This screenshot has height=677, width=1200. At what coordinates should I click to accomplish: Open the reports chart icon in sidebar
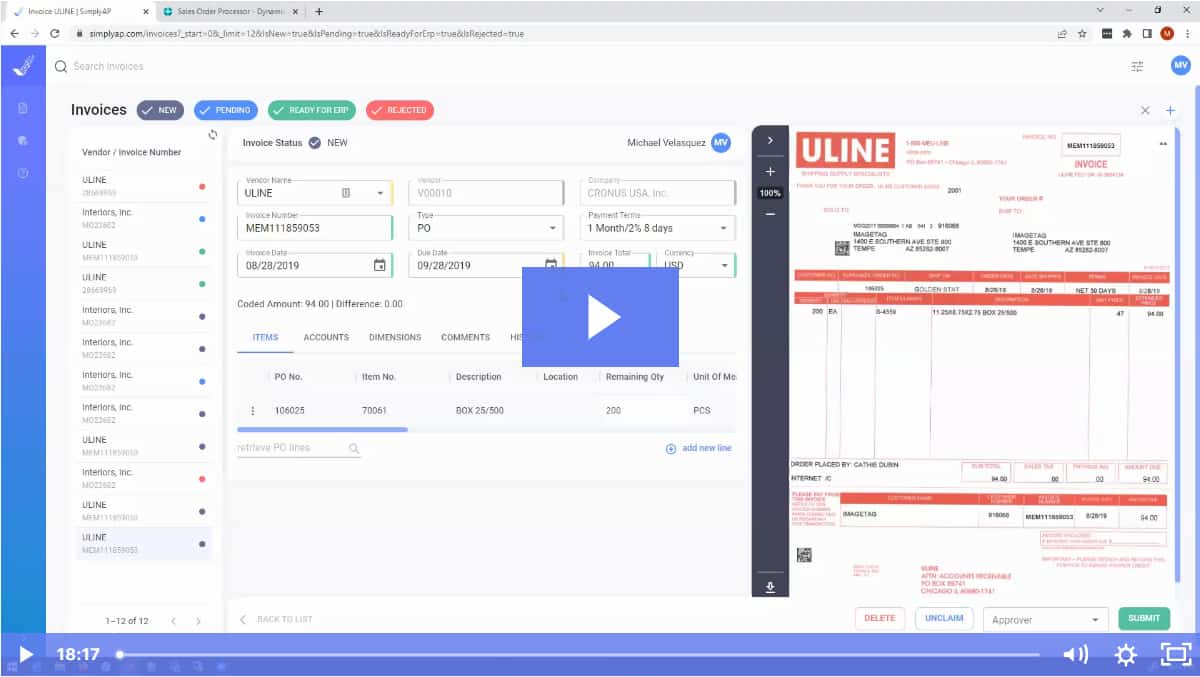point(23,141)
